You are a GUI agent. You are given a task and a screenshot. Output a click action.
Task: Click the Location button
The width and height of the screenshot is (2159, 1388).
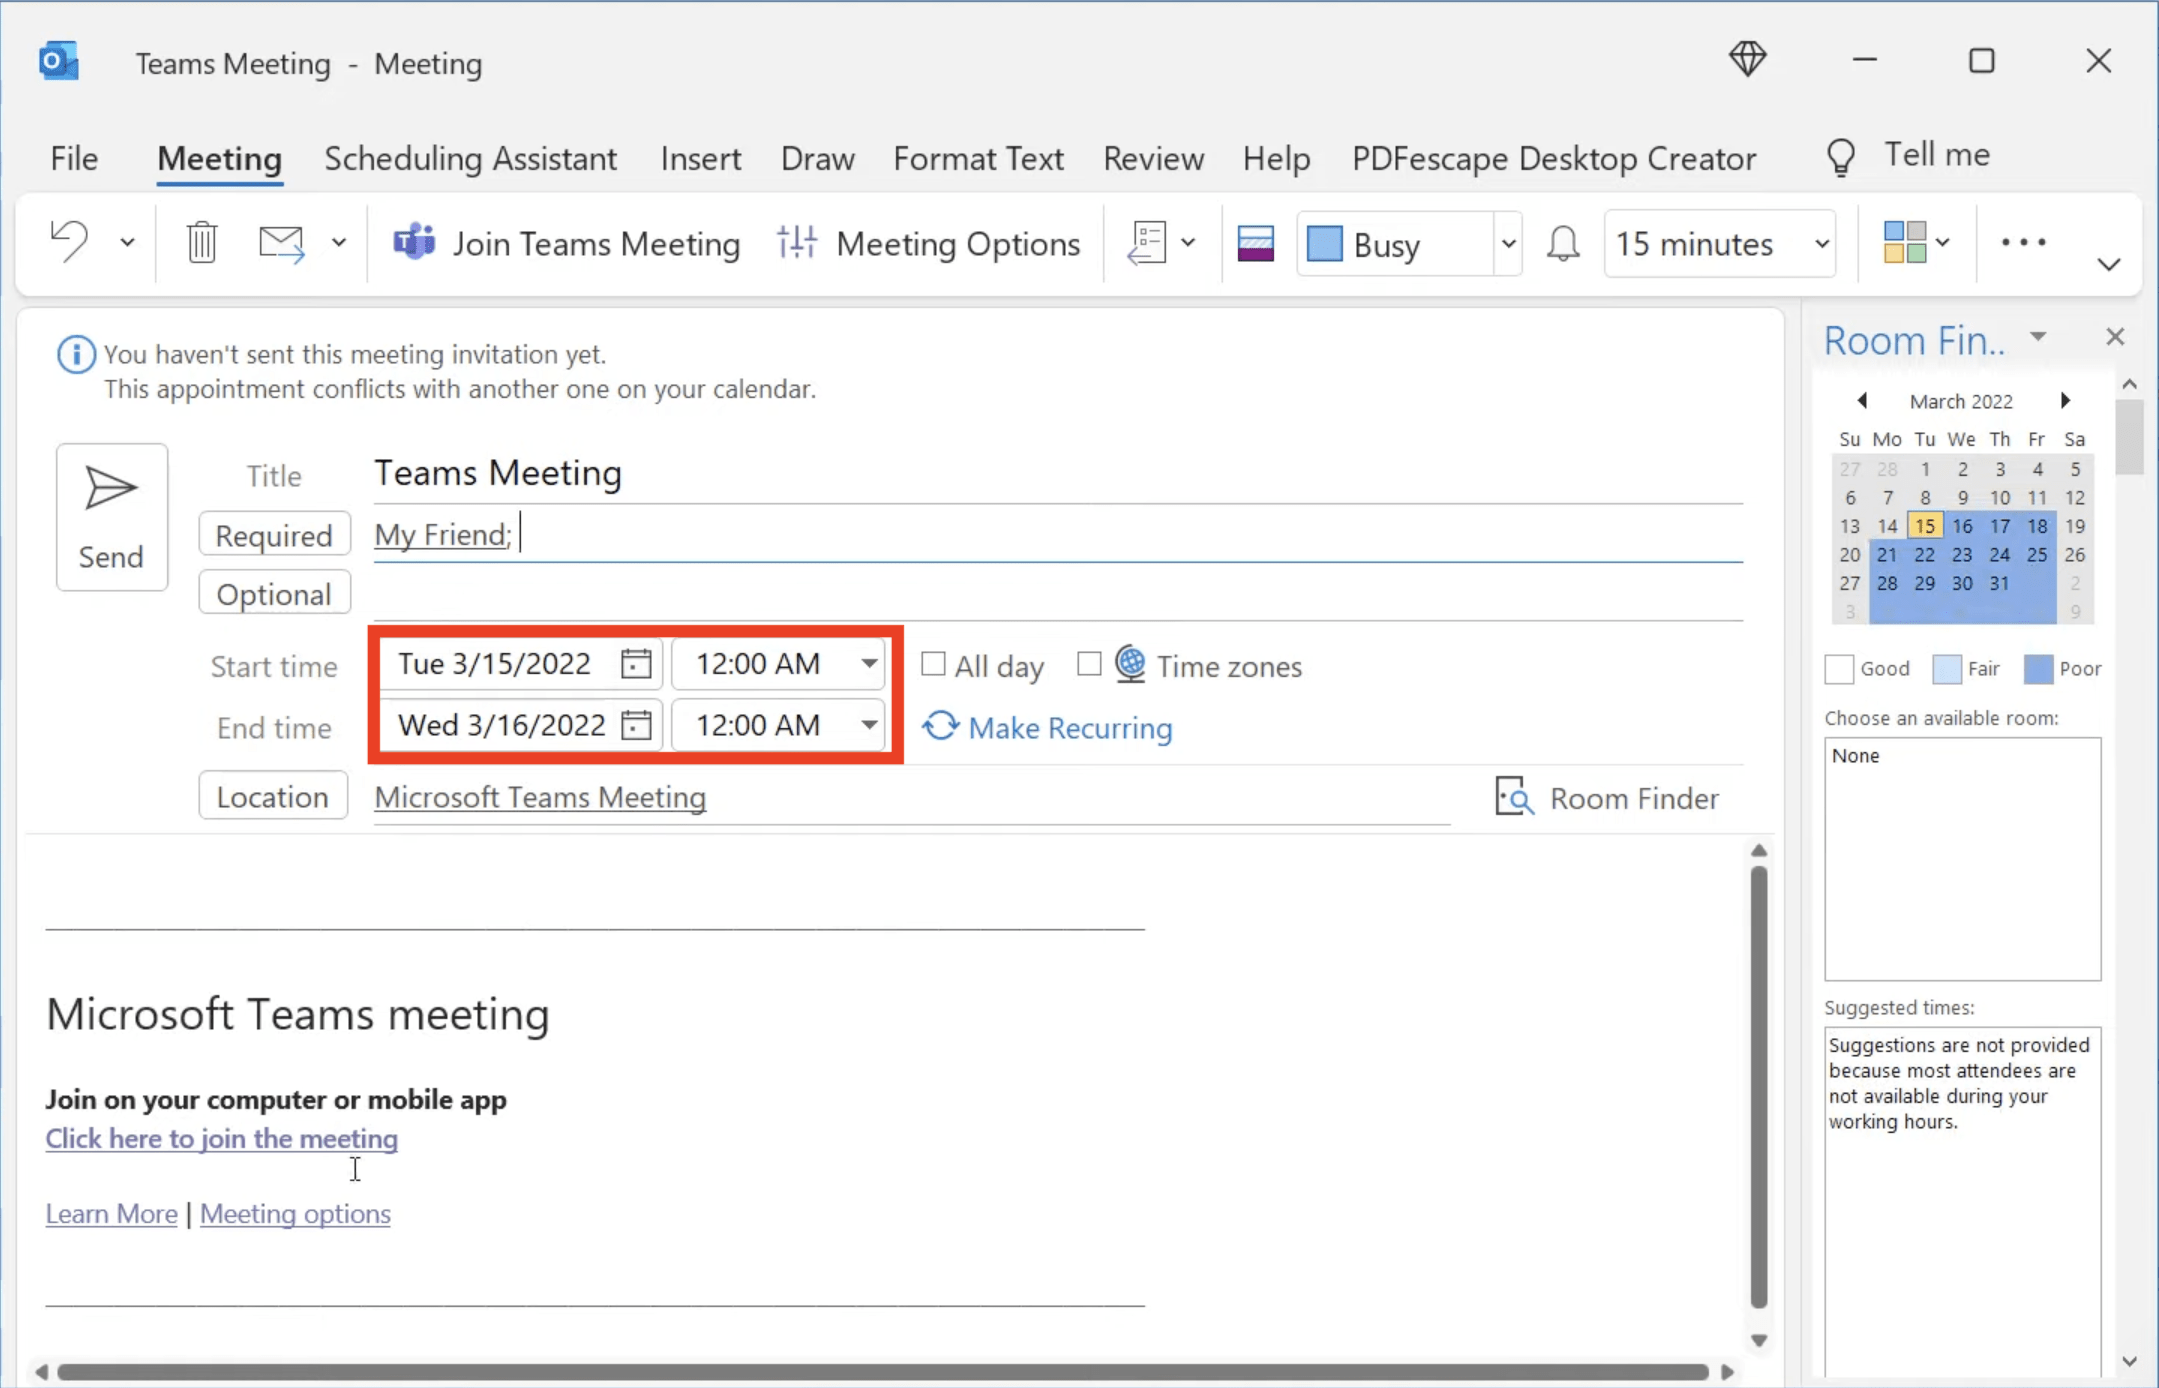click(273, 796)
